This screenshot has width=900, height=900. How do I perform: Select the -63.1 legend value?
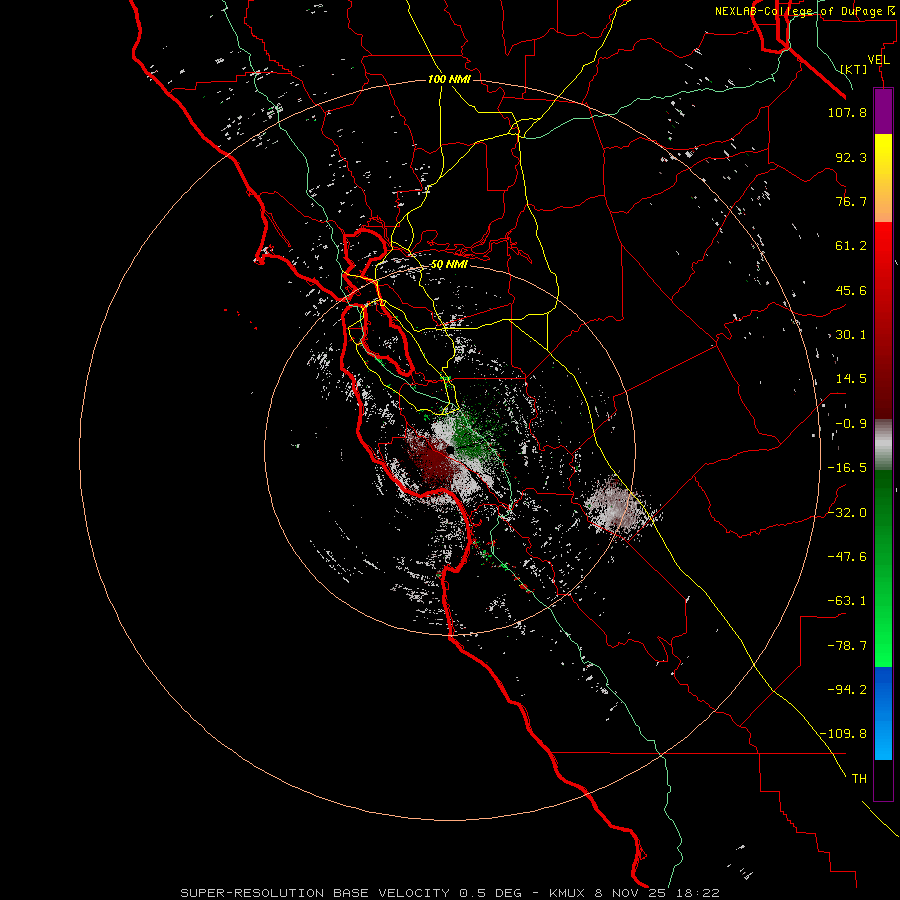click(x=847, y=601)
